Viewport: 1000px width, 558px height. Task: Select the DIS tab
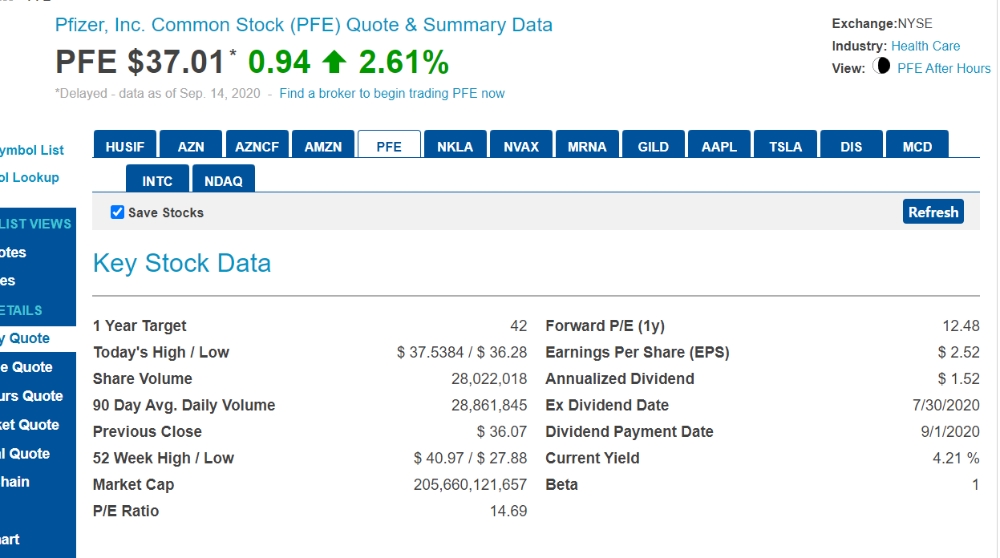point(851,144)
